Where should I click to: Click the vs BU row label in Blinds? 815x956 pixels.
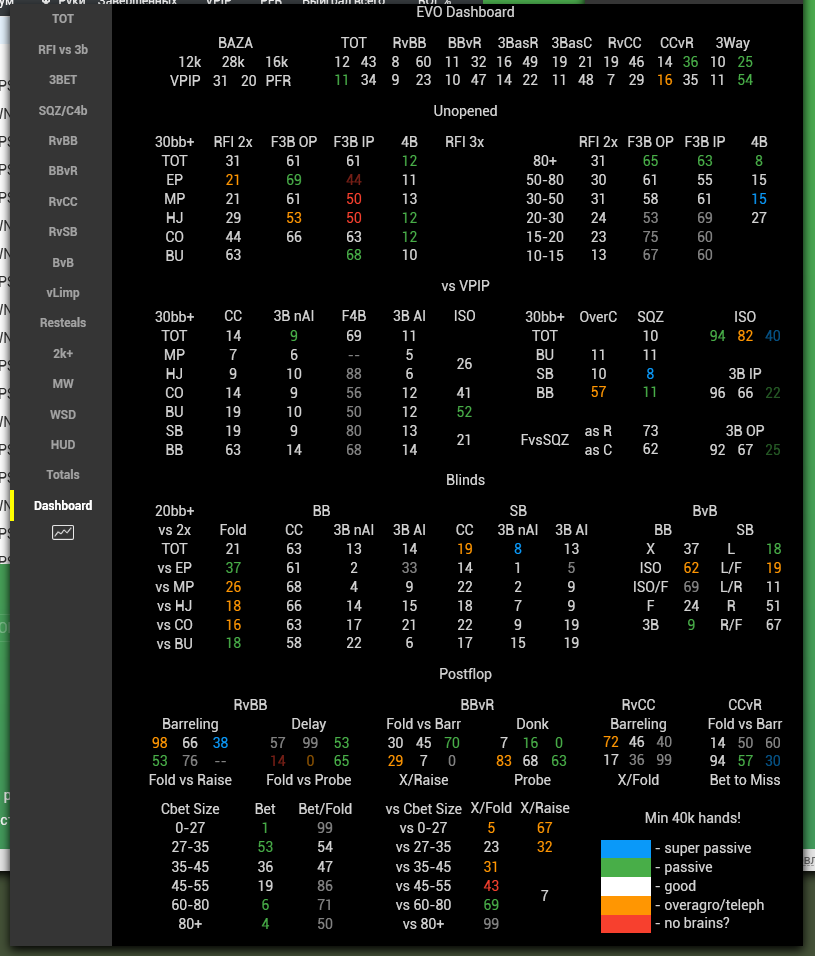click(x=174, y=643)
